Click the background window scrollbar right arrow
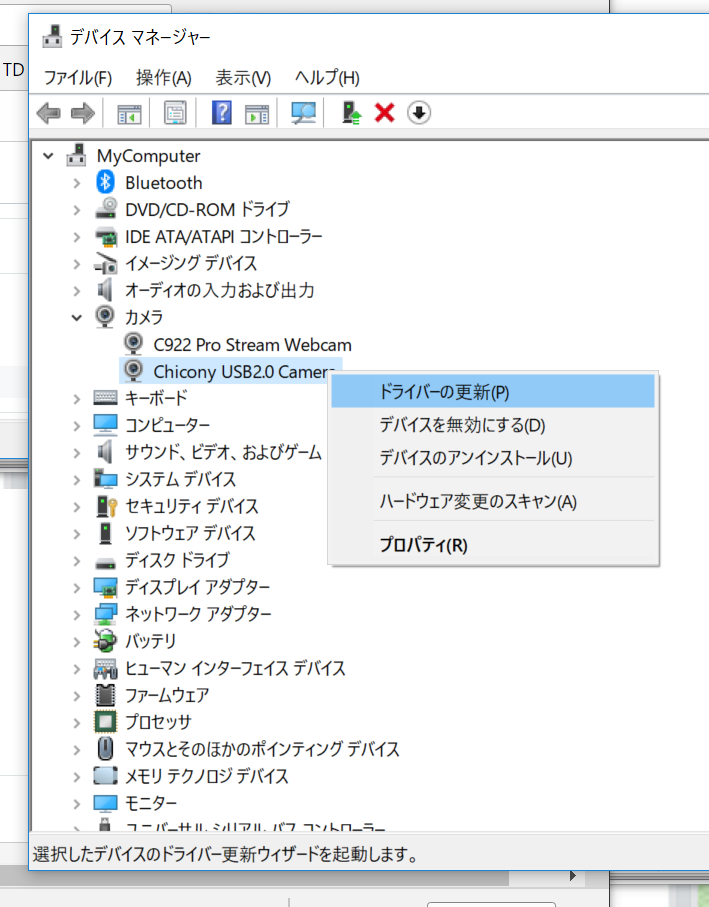709x907 pixels. pos(573,876)
